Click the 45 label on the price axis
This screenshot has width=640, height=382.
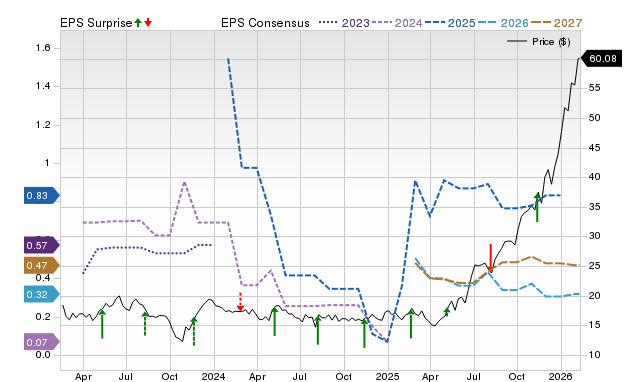point(594,147)
